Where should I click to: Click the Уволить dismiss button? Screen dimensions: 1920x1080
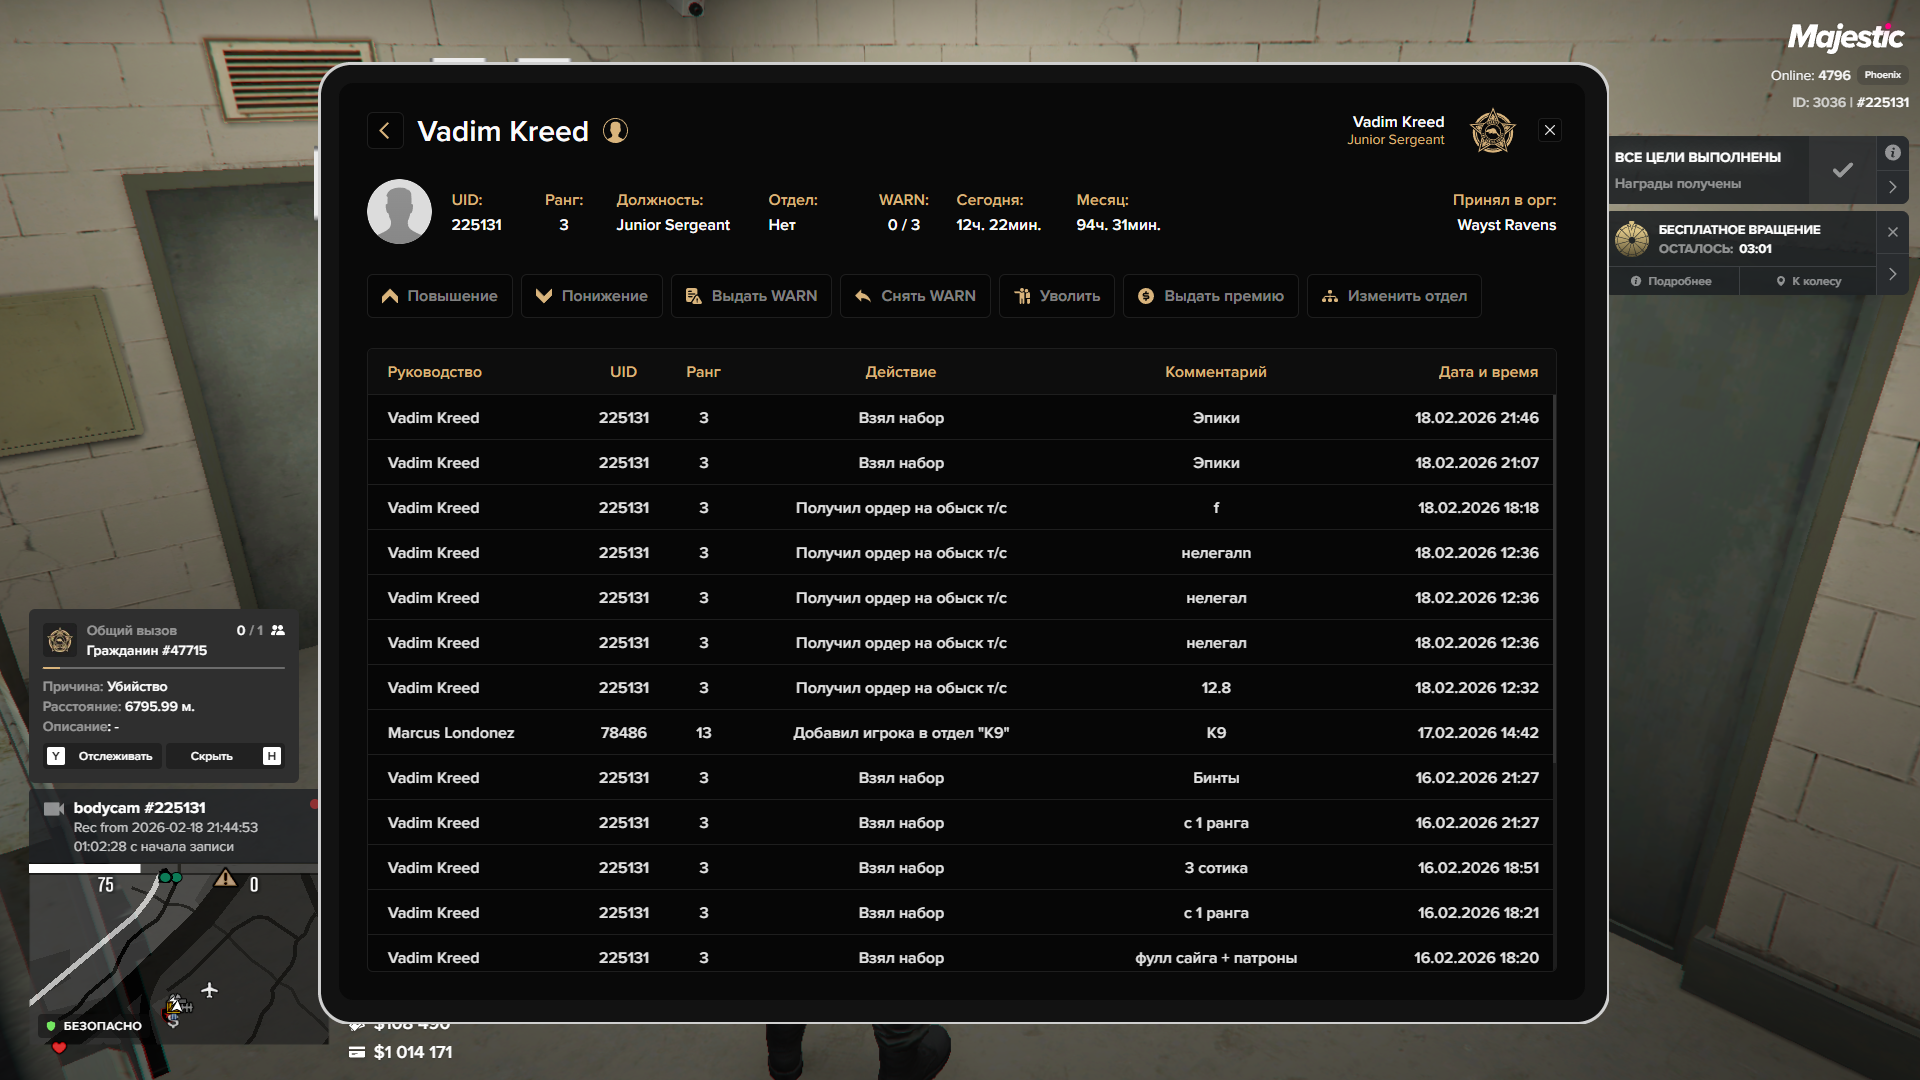(1056, 296)
